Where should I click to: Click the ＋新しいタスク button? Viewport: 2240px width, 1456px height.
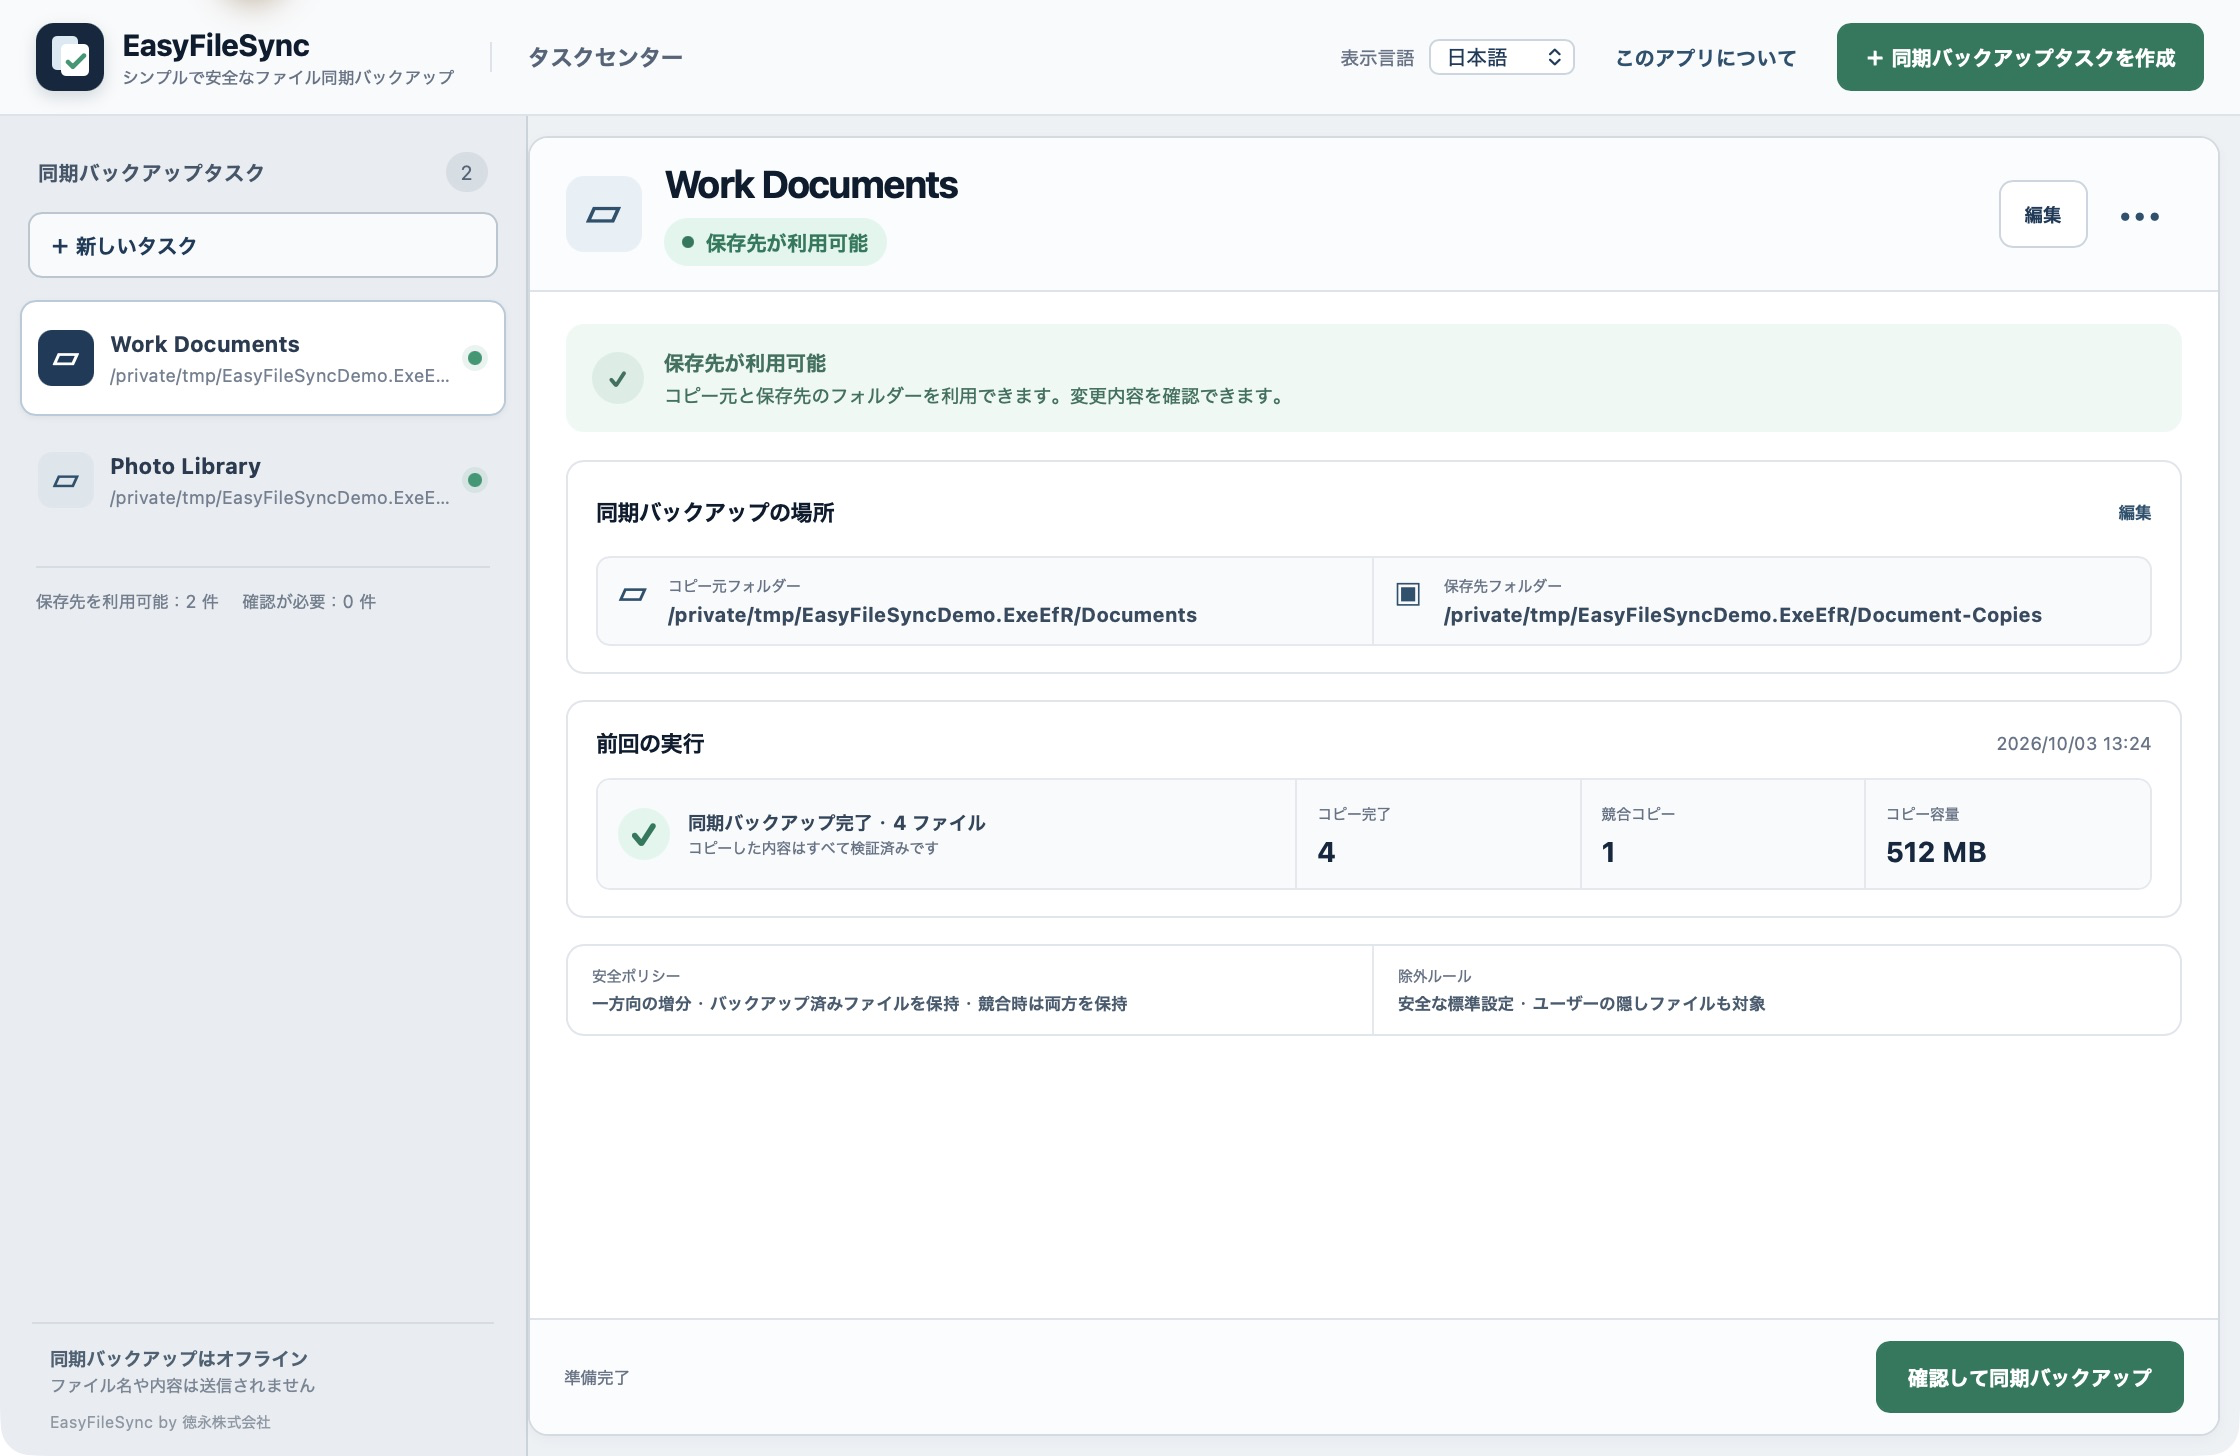[263, 245]
